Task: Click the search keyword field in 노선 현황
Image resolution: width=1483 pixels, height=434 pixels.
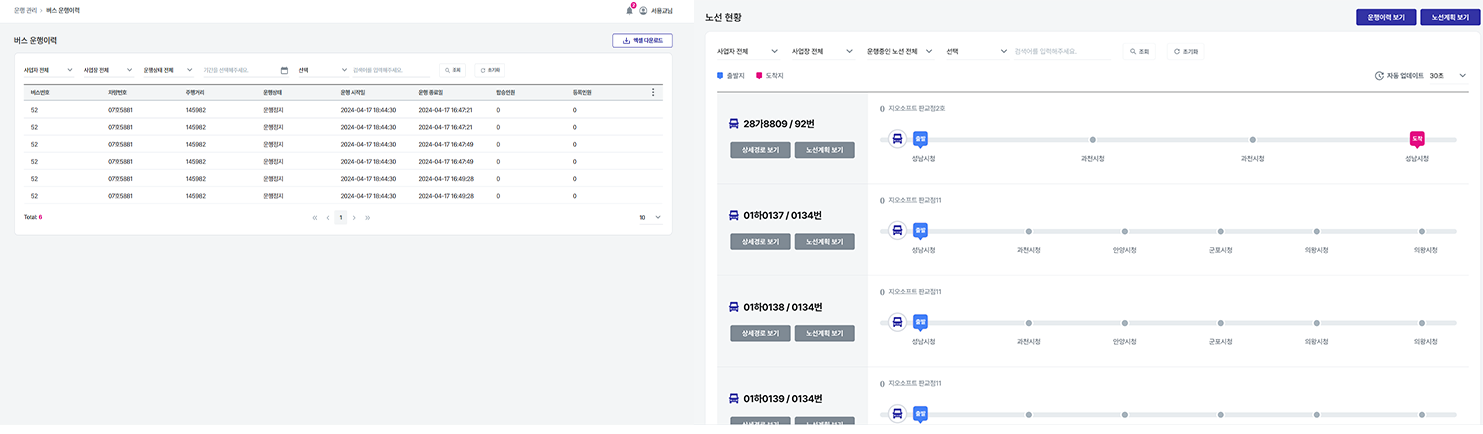Action: click(1062, 51)
